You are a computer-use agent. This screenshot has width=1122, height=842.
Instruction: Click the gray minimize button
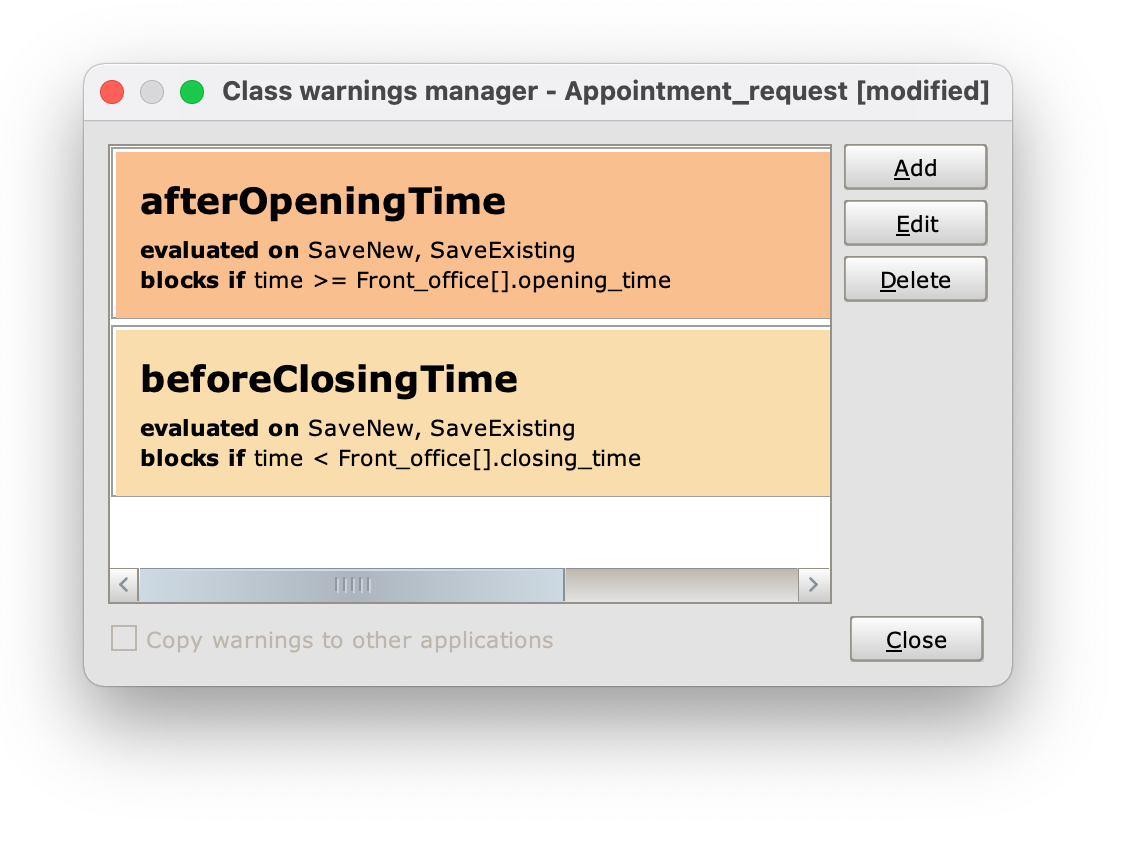(152, 92)
